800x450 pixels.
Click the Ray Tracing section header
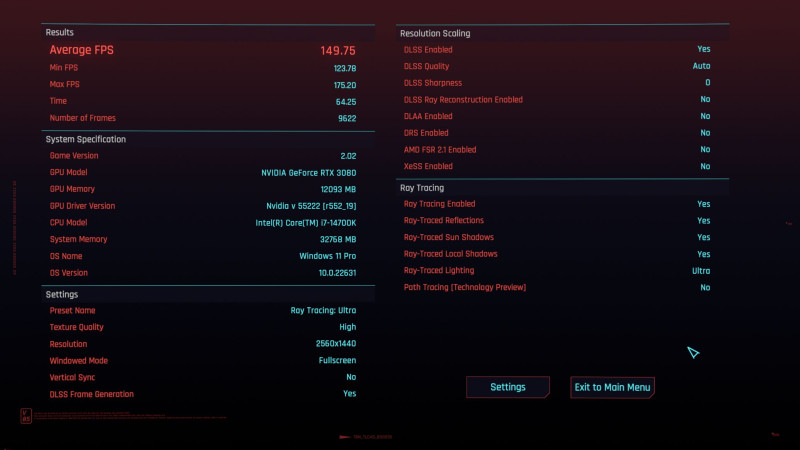422,188
